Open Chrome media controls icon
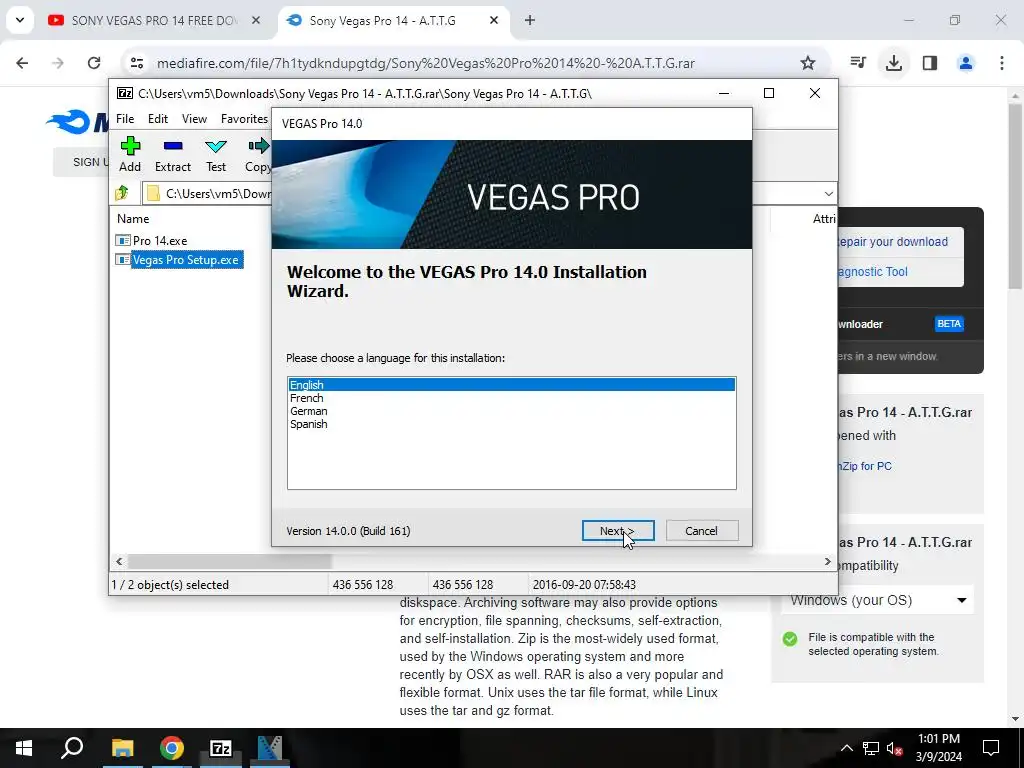 (858, 63)
